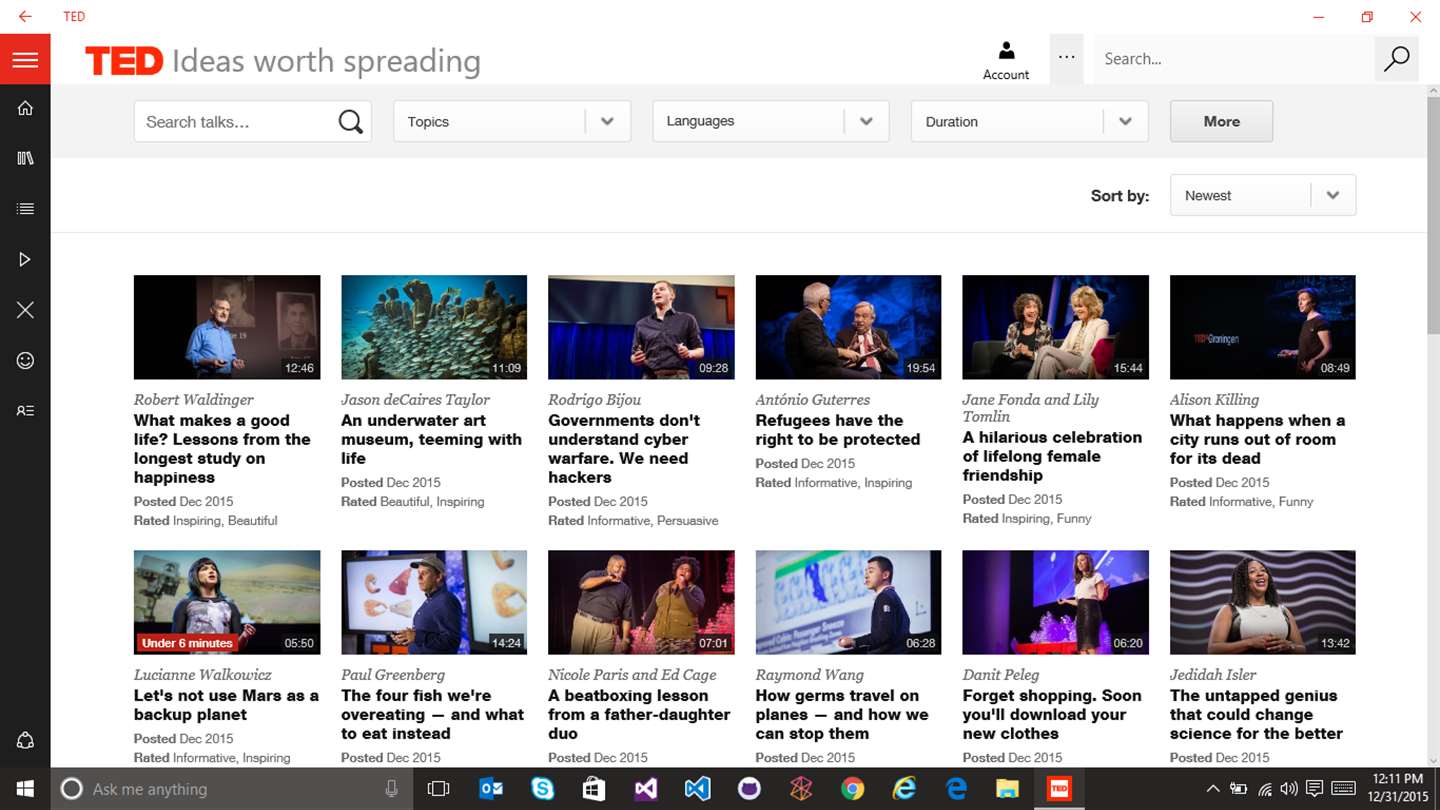
Task: Click the magnifier in Search talks field
Action: [x=350, y=122]
